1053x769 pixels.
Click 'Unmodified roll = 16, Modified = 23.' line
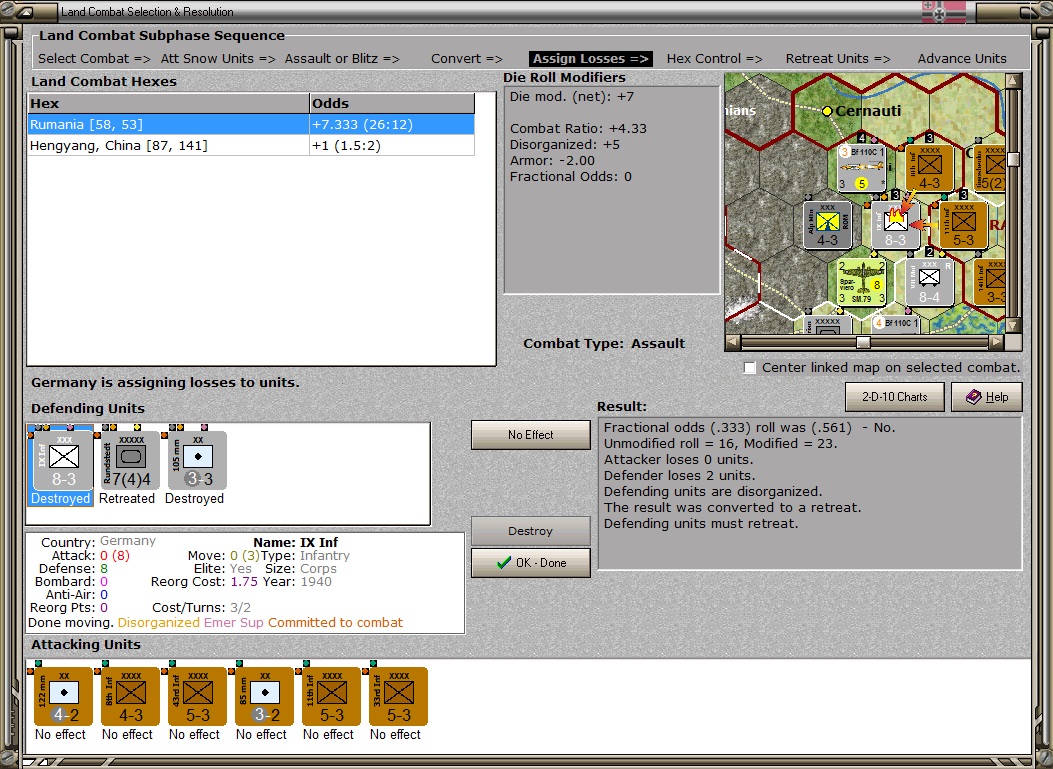[720, 443]
